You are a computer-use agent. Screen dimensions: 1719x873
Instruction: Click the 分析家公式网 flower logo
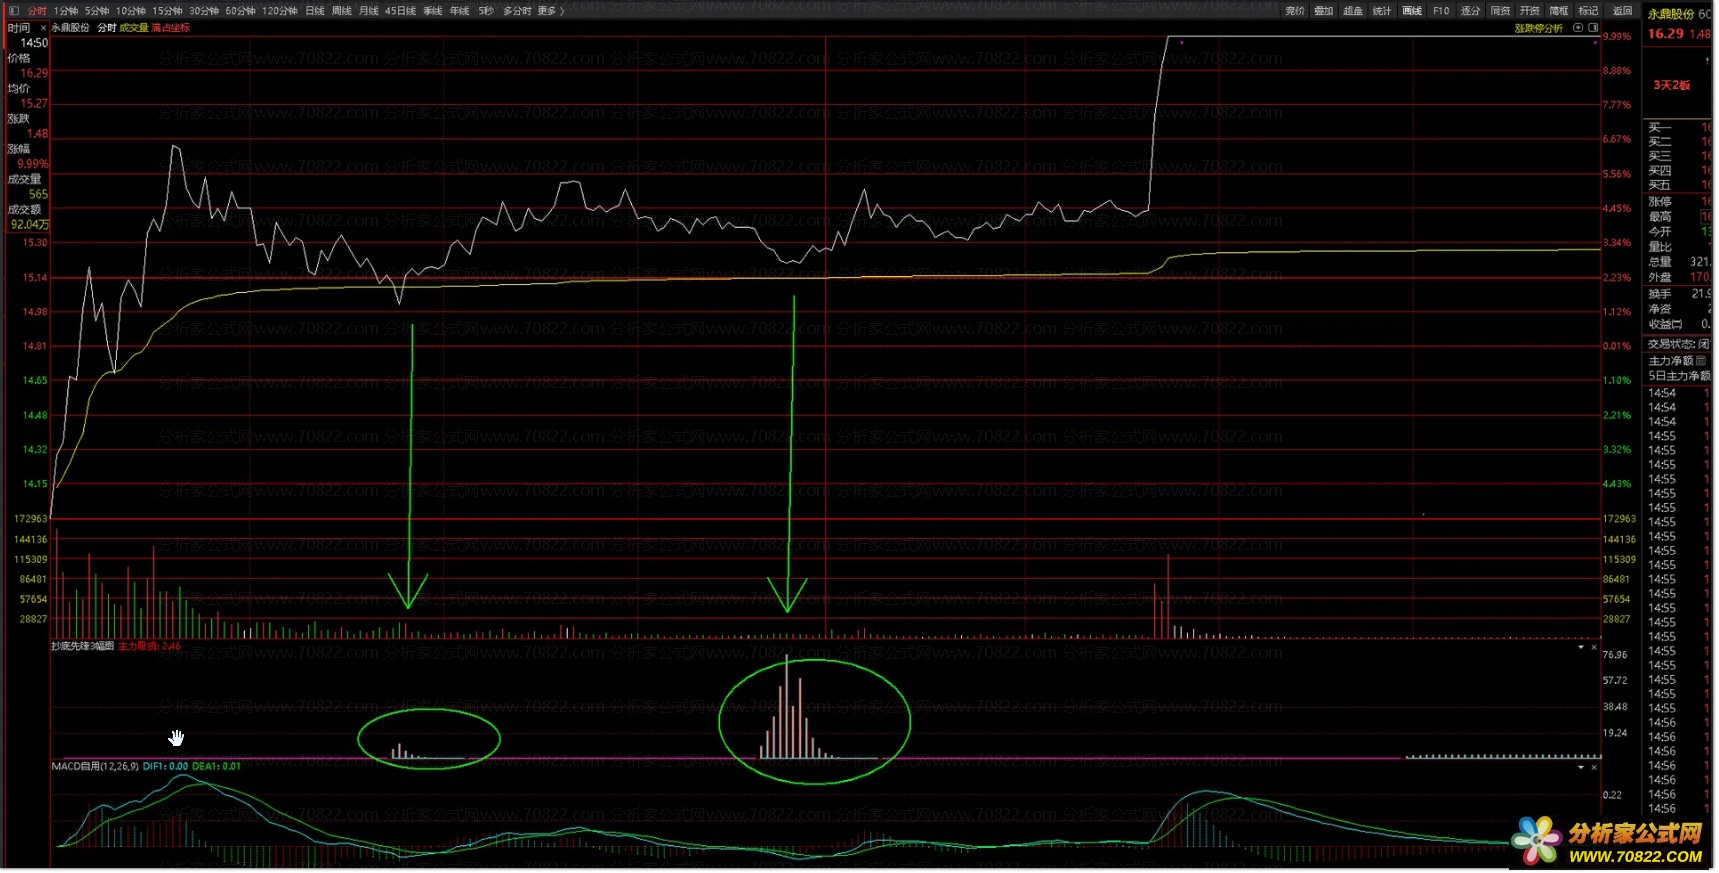(x=1535, y=840)
